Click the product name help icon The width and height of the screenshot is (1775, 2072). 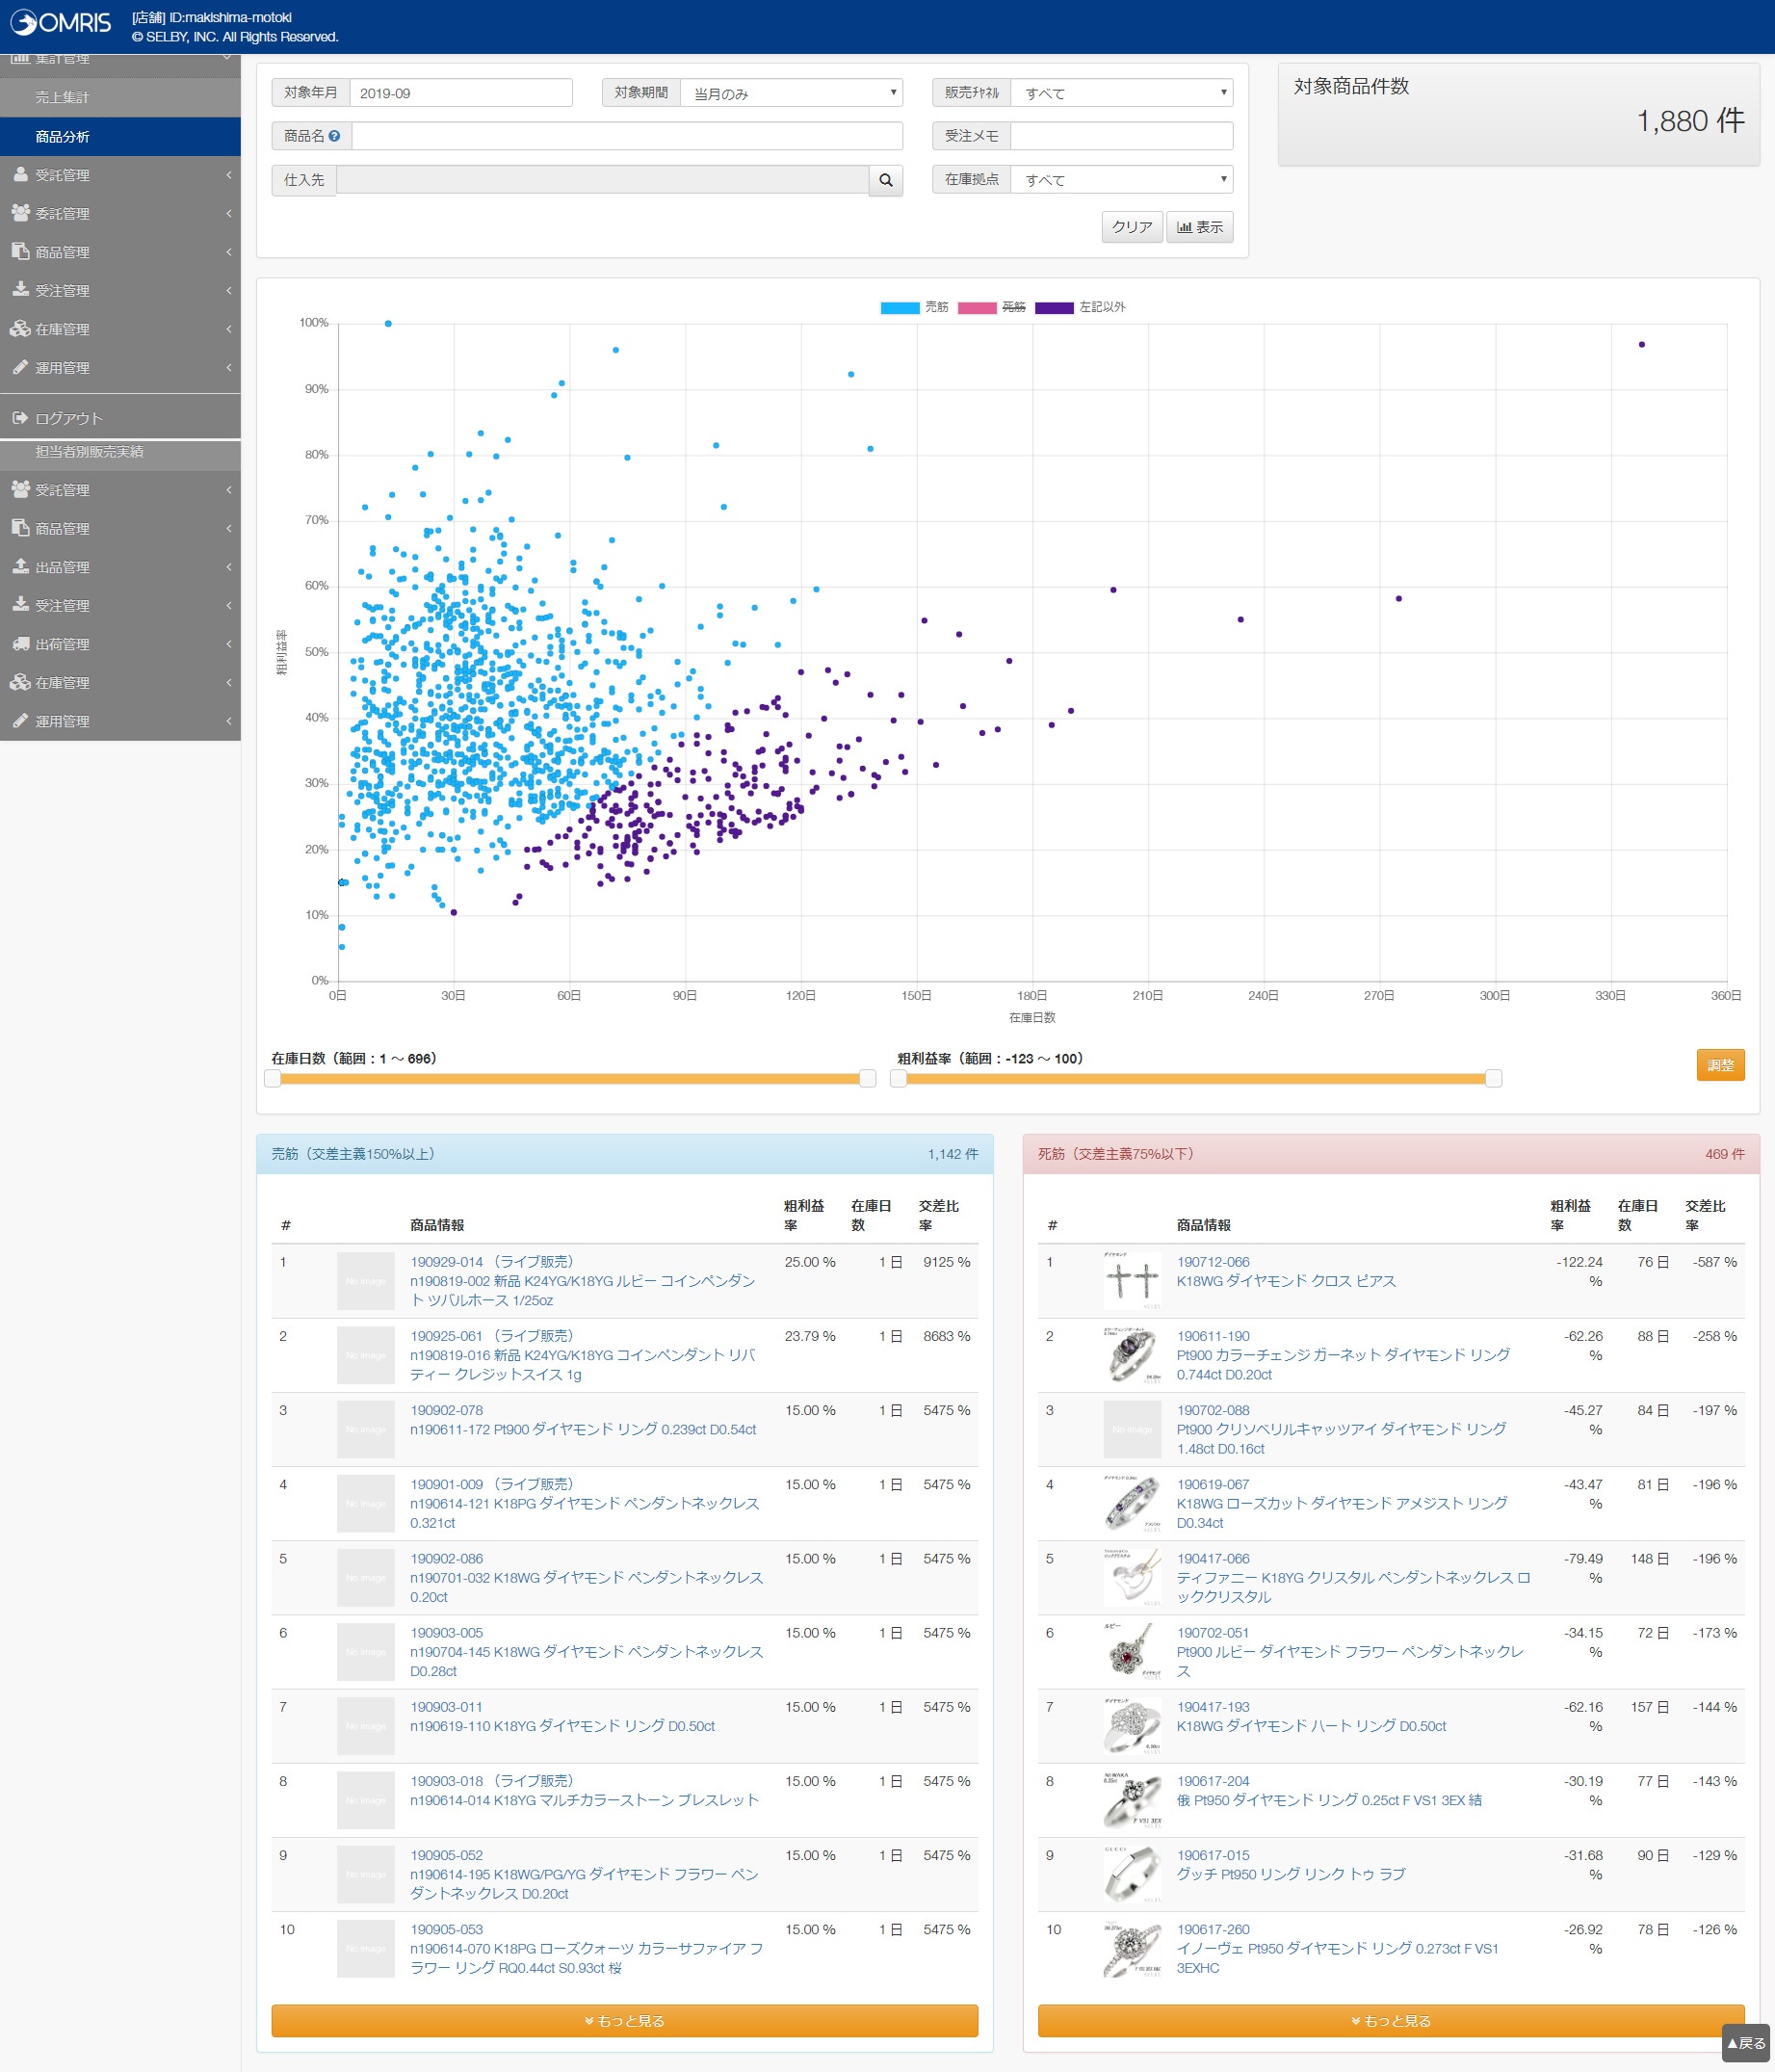click(334, 136)
